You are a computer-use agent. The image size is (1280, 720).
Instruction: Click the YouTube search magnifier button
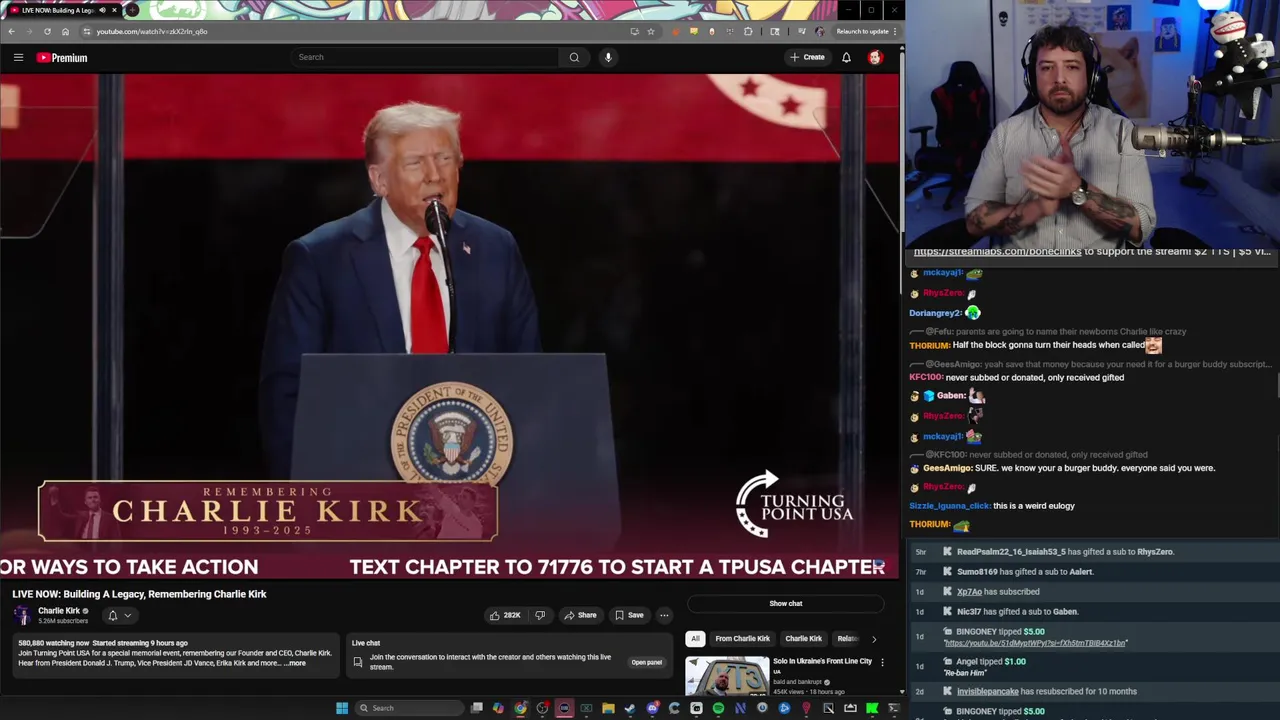pos(574,57)
